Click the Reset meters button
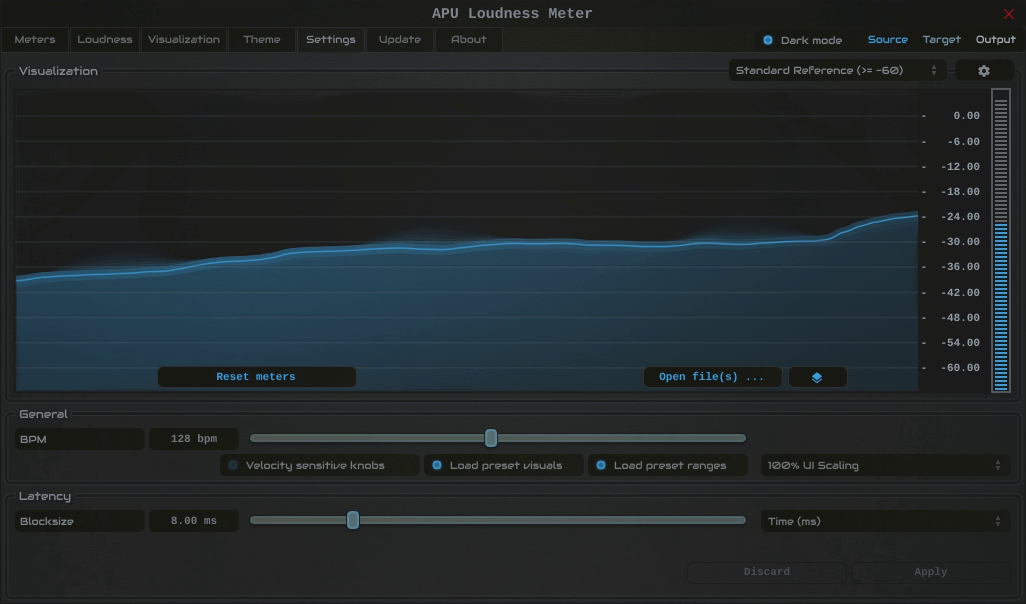Image resolution: width=1026 pixels, height=604 pixels. 256,377
